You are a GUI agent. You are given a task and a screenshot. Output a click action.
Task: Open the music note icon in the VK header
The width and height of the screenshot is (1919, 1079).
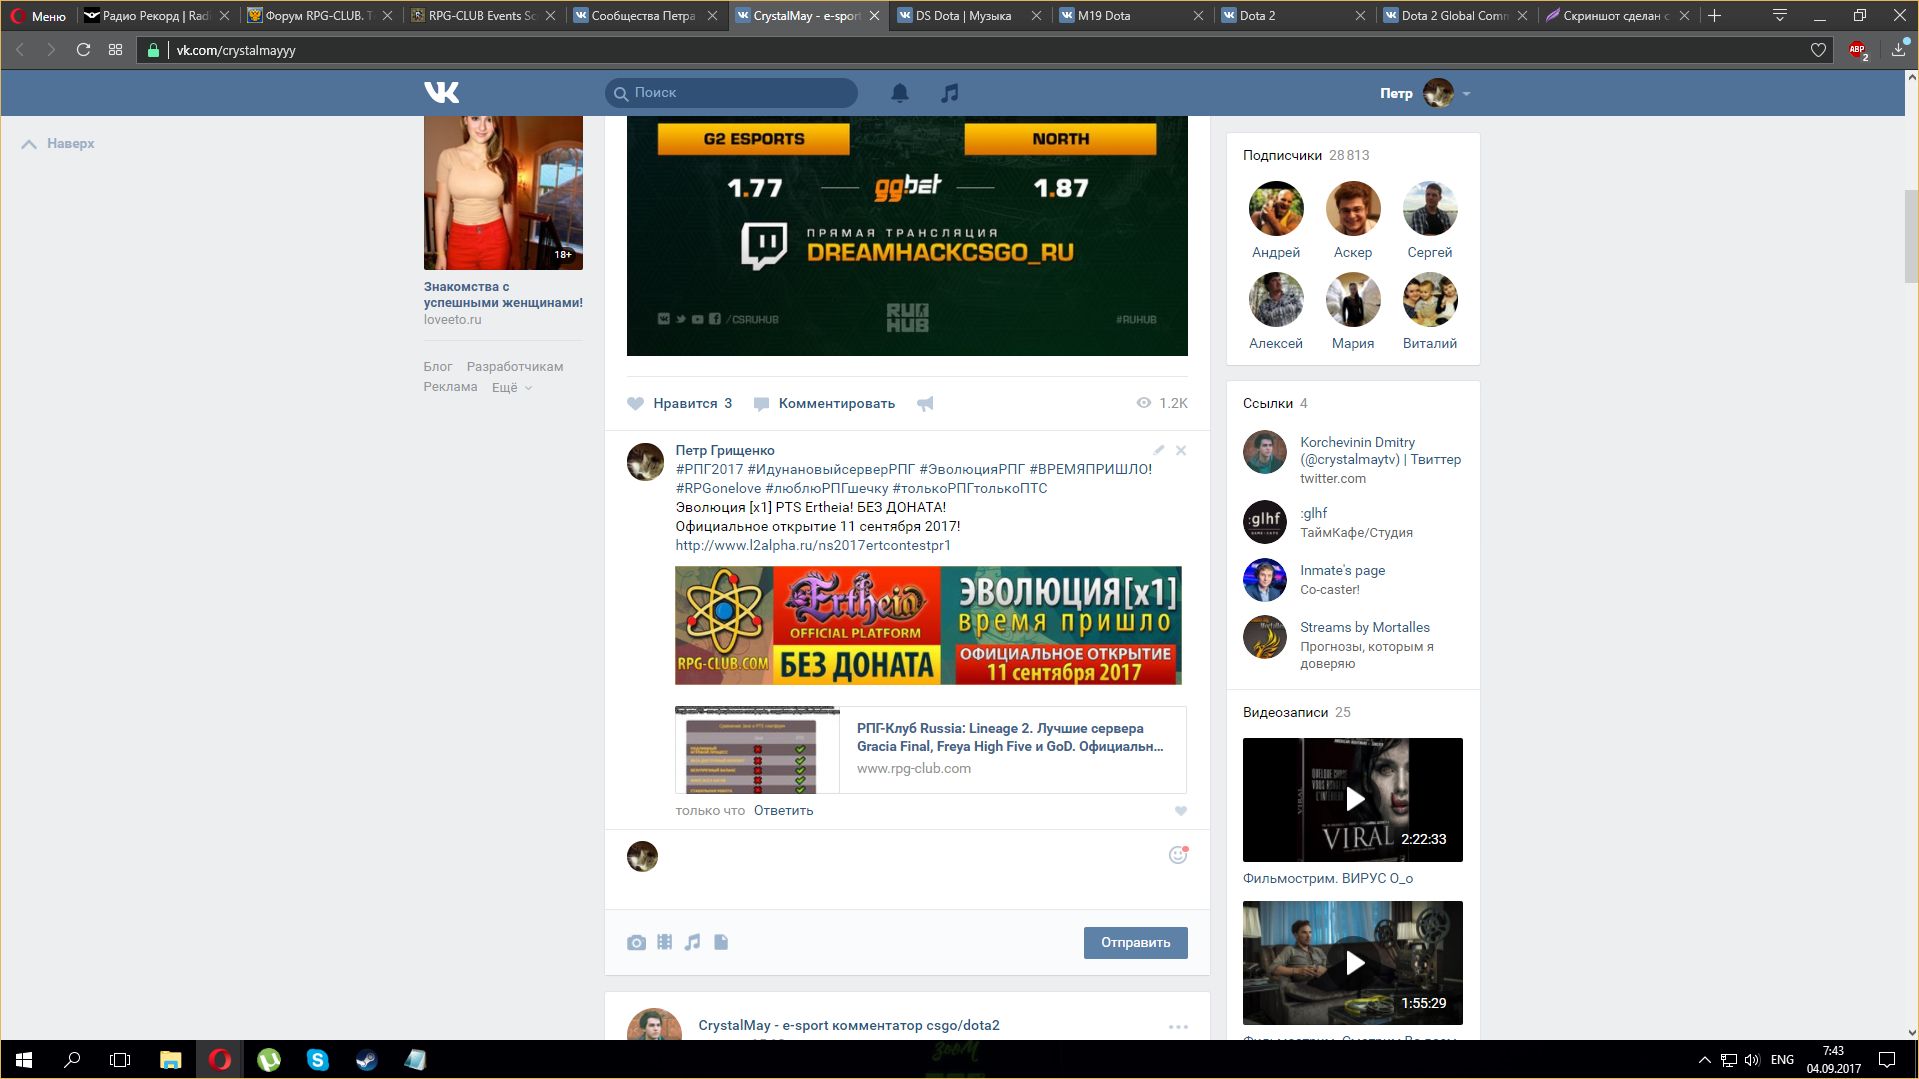[x=950, y=93]
